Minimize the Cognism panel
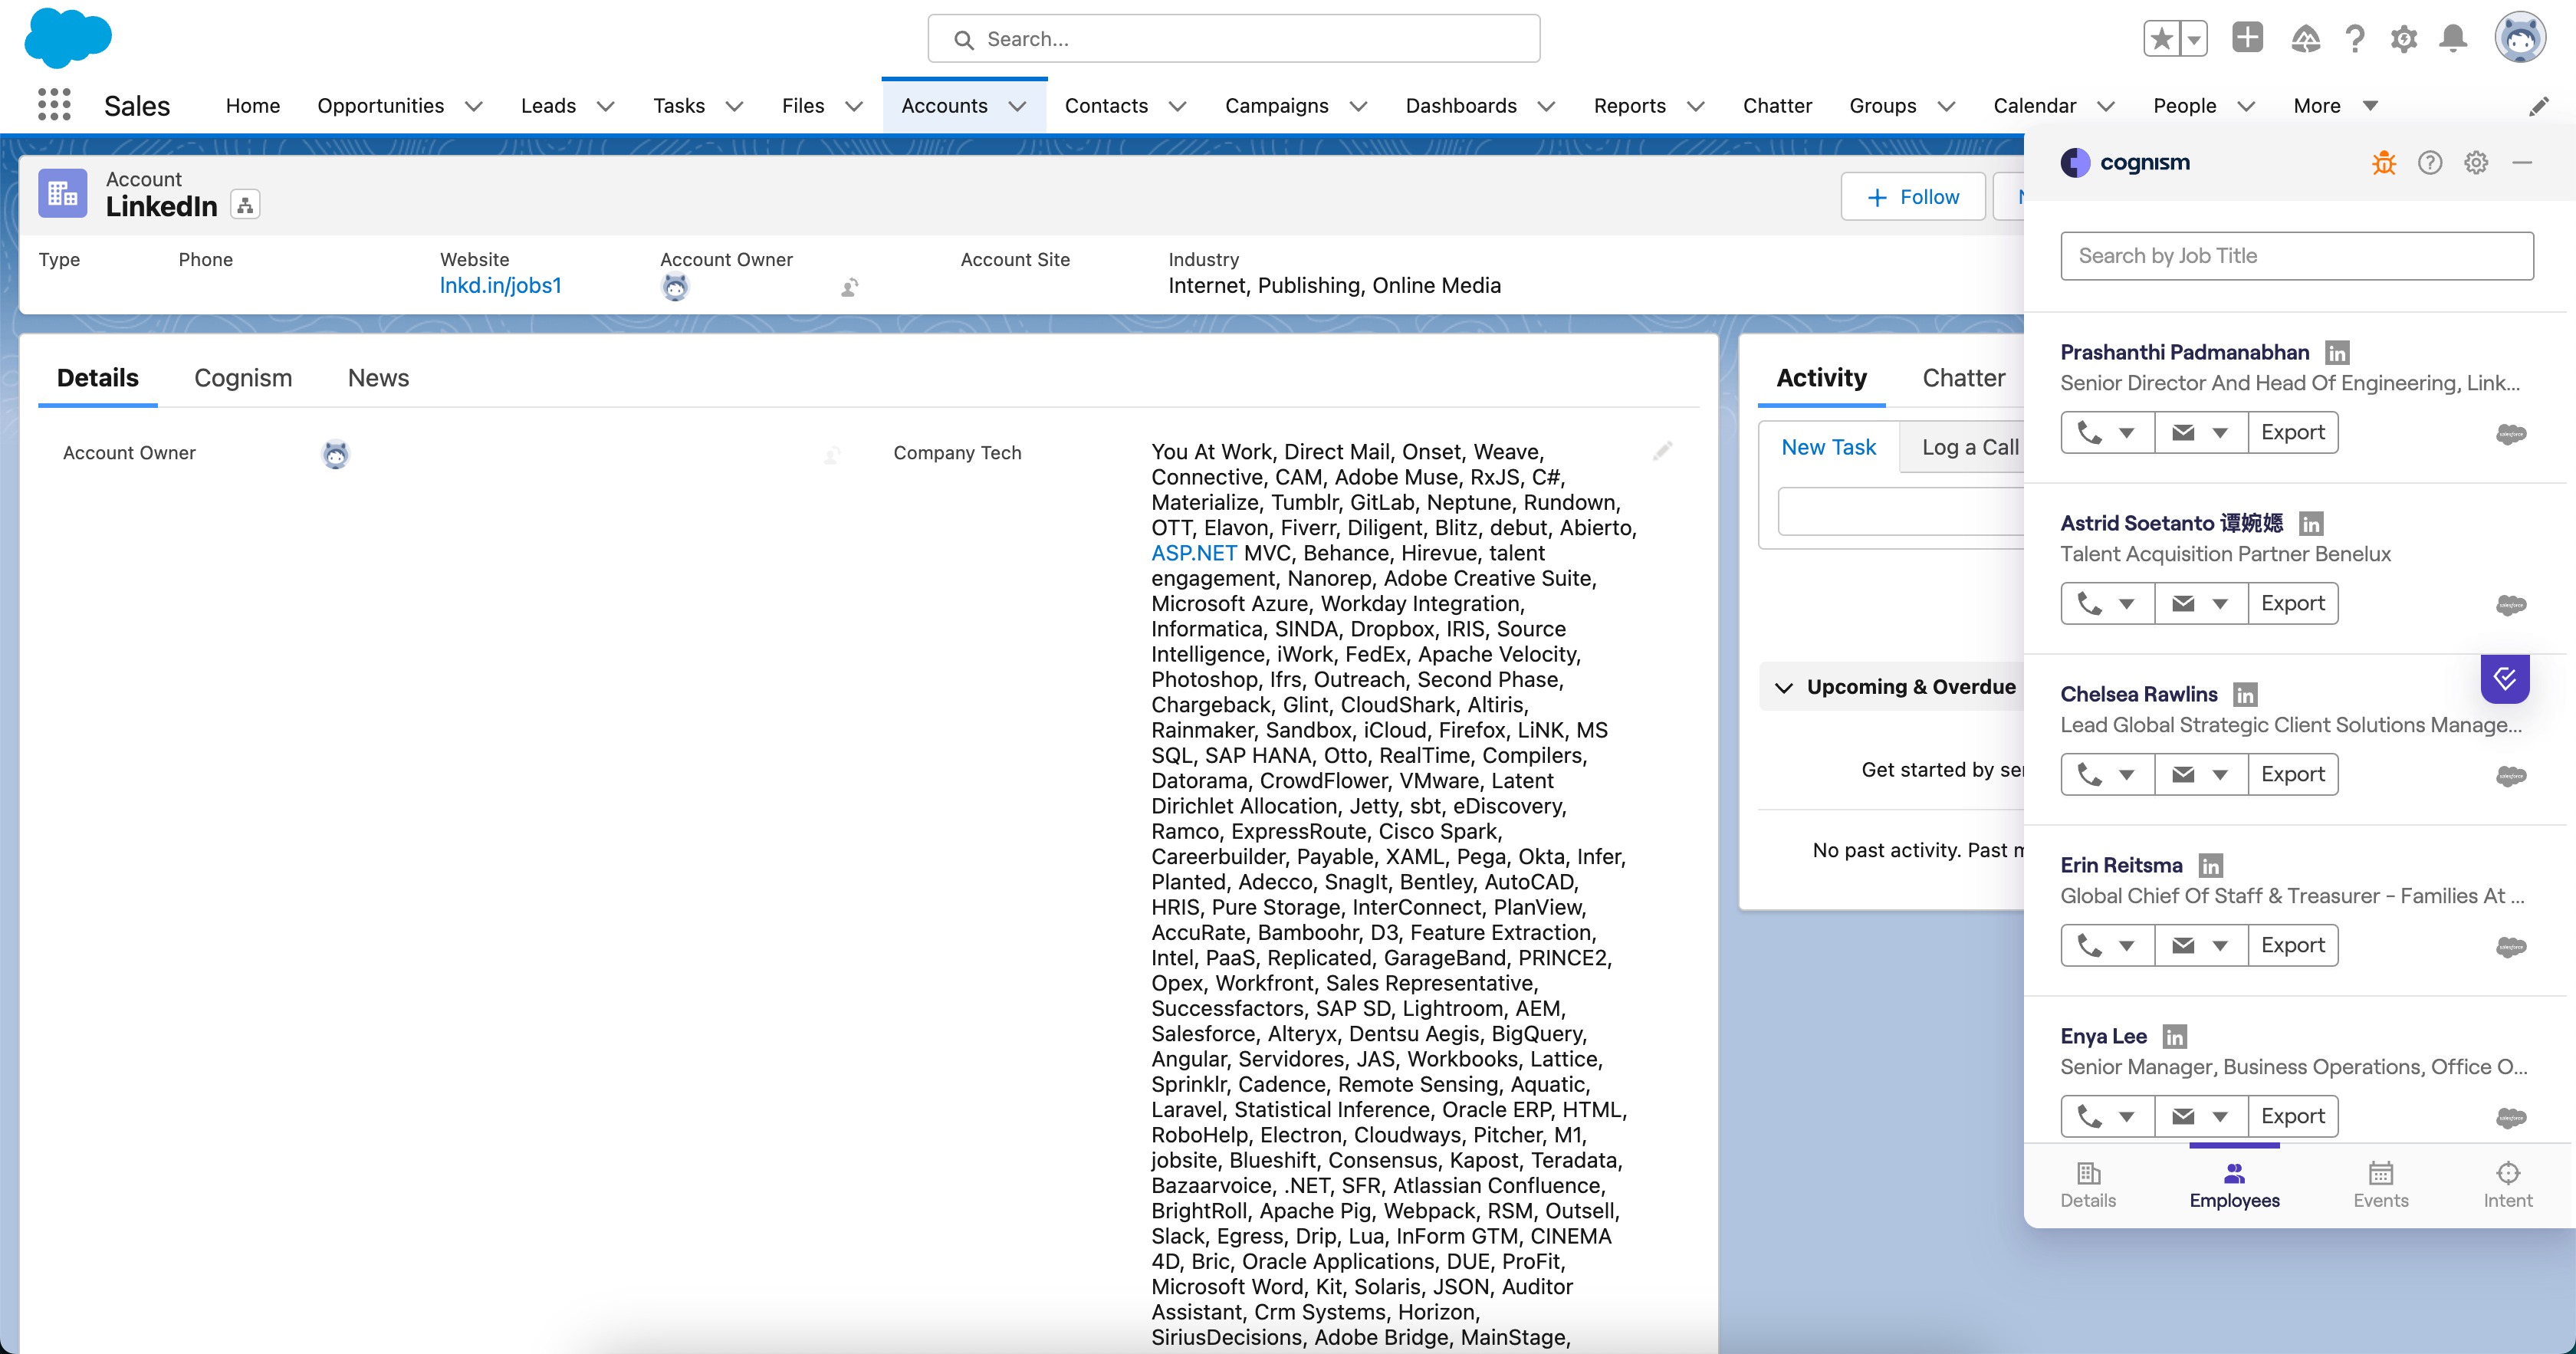Image resolution: width=2576 pixels, height=1354 pixels. 2522,162
